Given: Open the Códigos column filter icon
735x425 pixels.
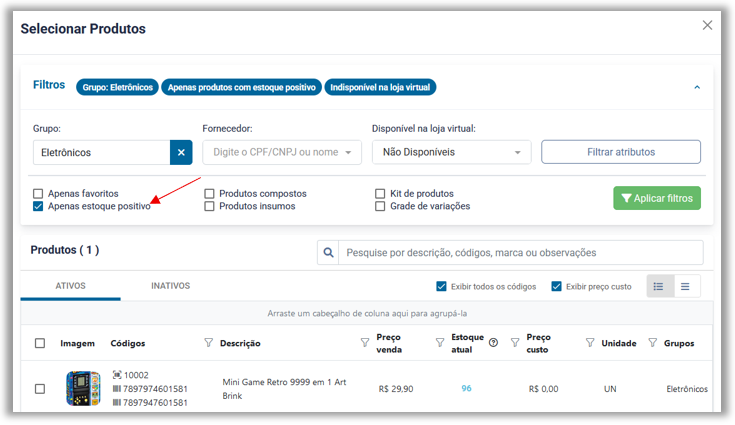Looking at the screenshot, I should (x=208, y=343).
